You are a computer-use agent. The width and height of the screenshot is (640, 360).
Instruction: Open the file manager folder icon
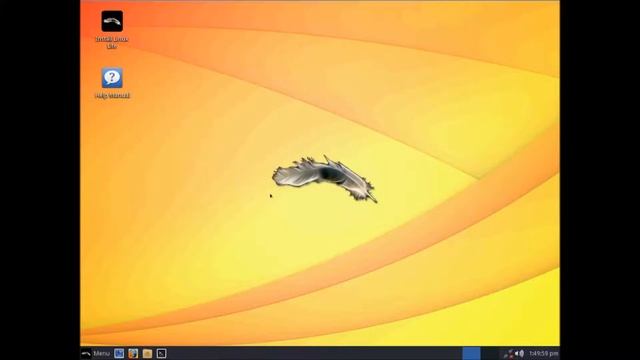point(147,353)
